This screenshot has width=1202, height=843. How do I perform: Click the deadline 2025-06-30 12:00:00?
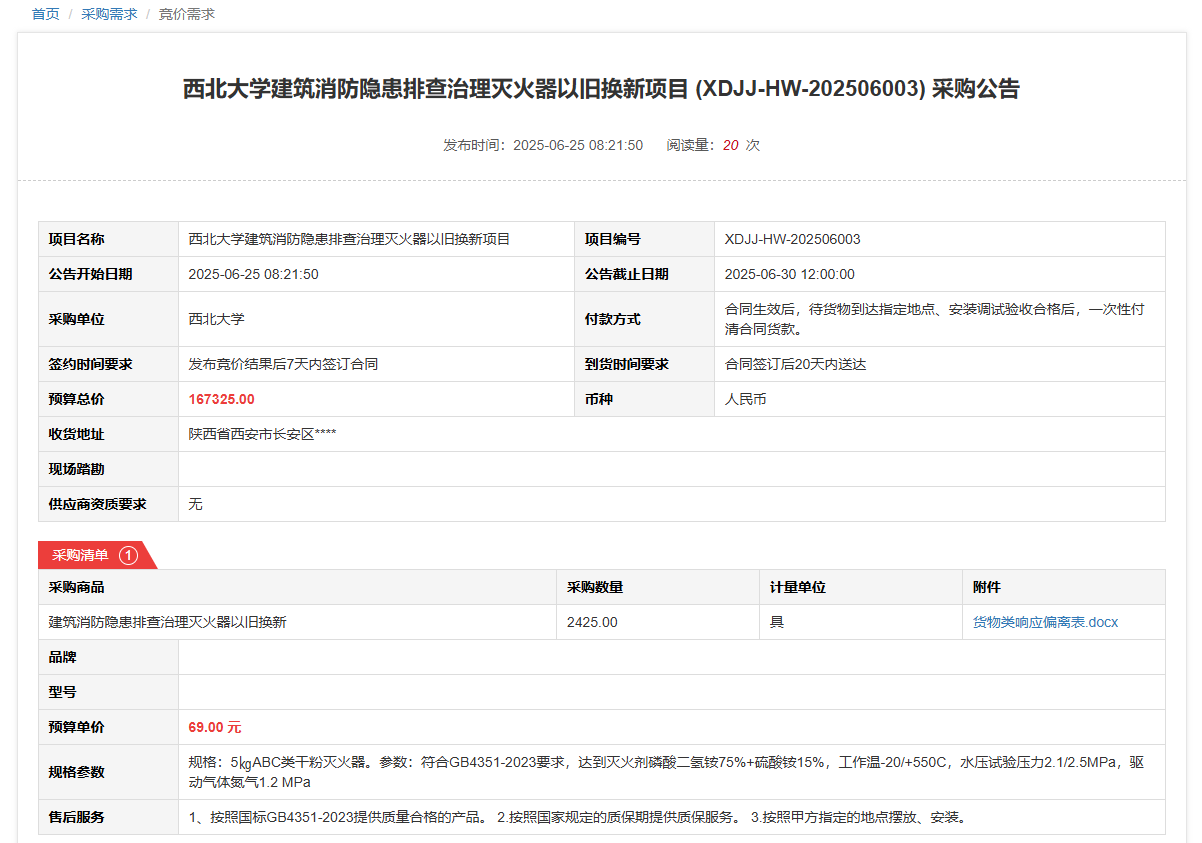789,274
